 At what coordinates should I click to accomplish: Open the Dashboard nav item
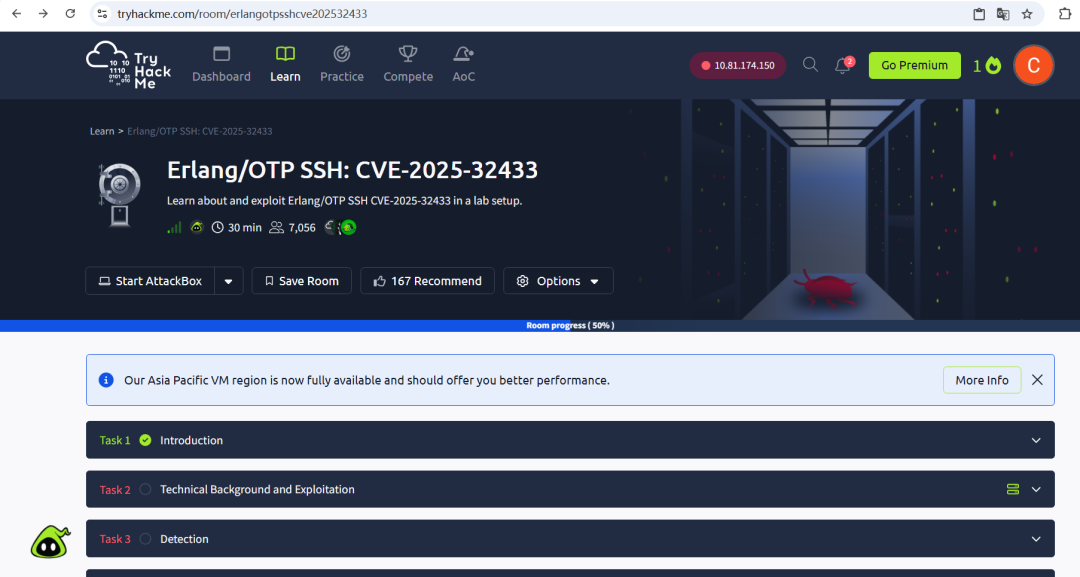(221, 65)
